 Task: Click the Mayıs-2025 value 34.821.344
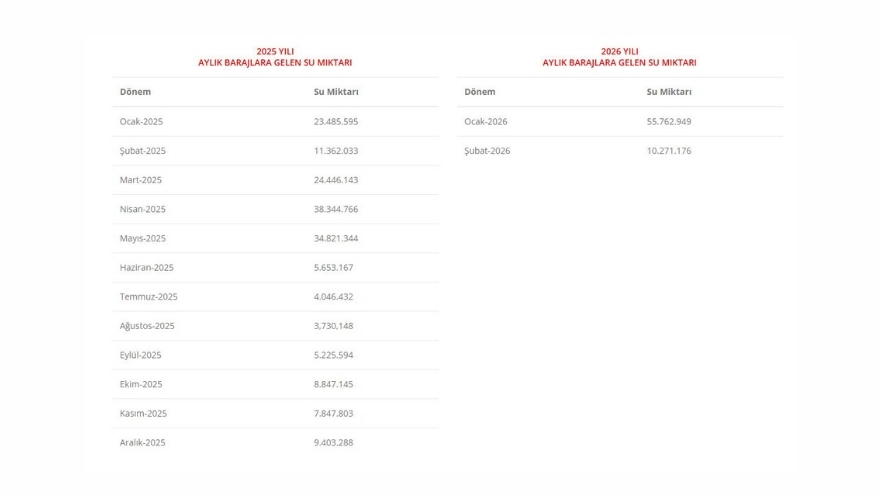[336, 238]
